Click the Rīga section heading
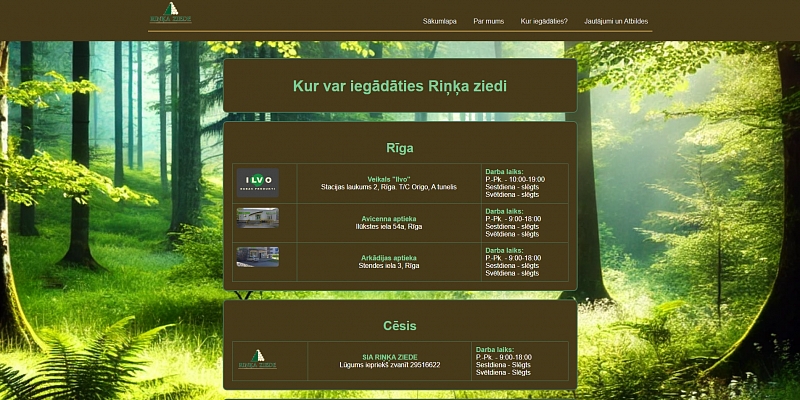800x400 pixels. click(x=400, y=148)
